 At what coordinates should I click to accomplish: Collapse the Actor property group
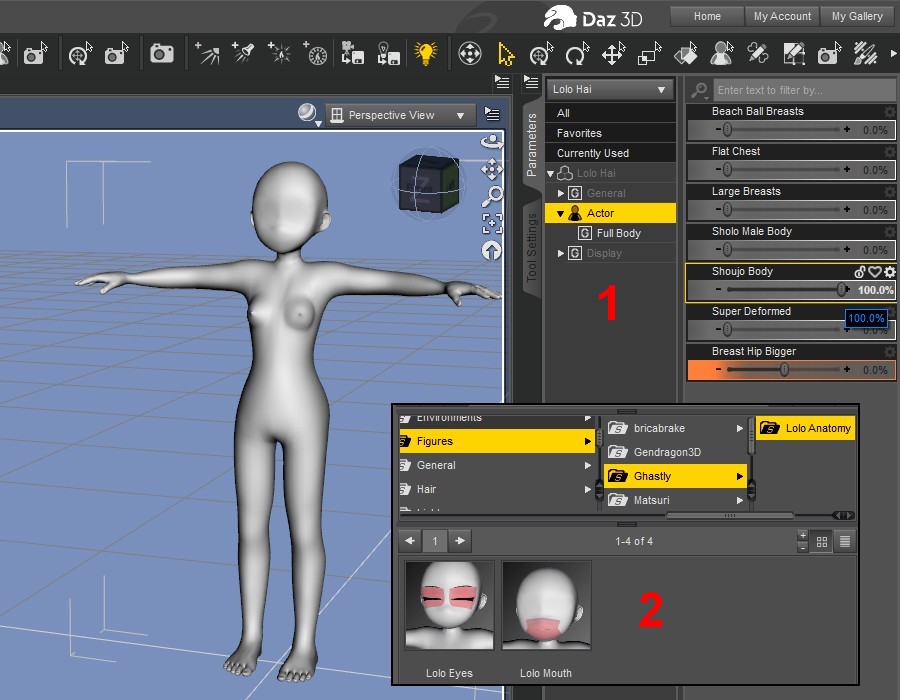tap(561, 213)
